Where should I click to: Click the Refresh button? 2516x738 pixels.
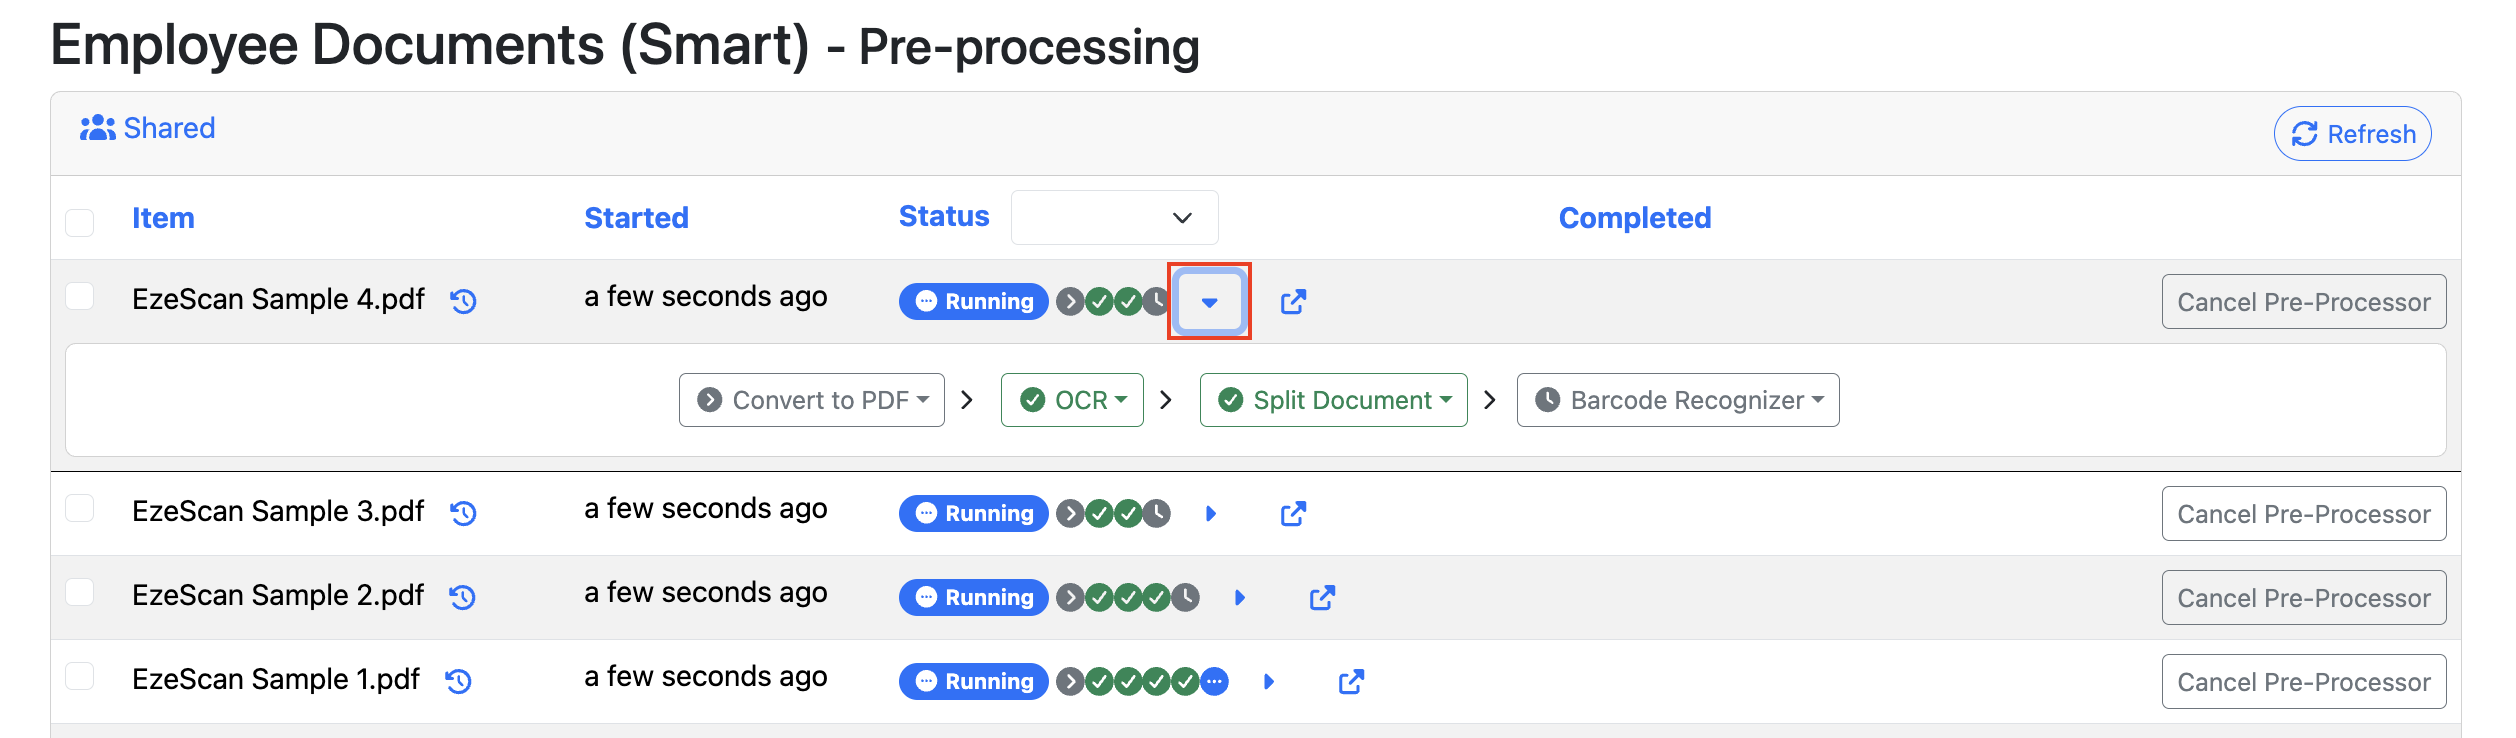(2352, 133)
